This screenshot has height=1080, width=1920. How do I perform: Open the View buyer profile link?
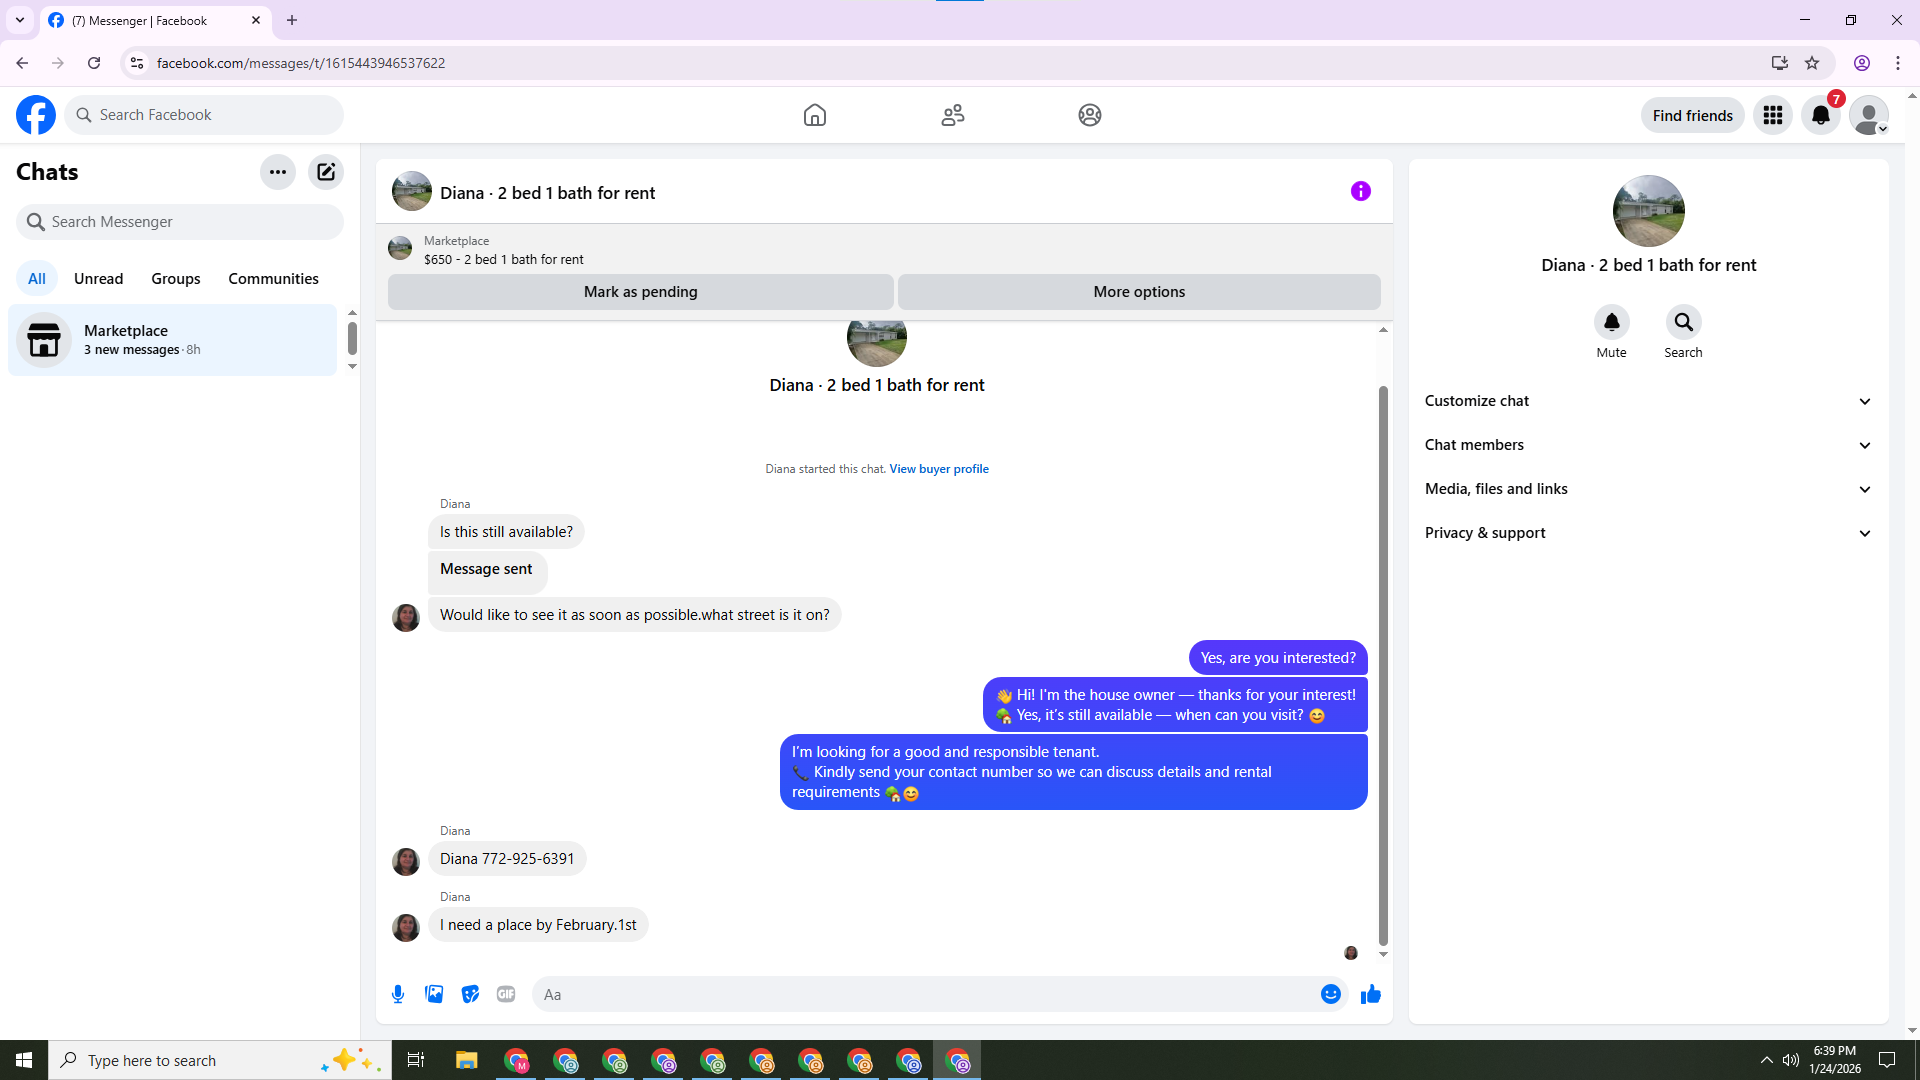938,469
